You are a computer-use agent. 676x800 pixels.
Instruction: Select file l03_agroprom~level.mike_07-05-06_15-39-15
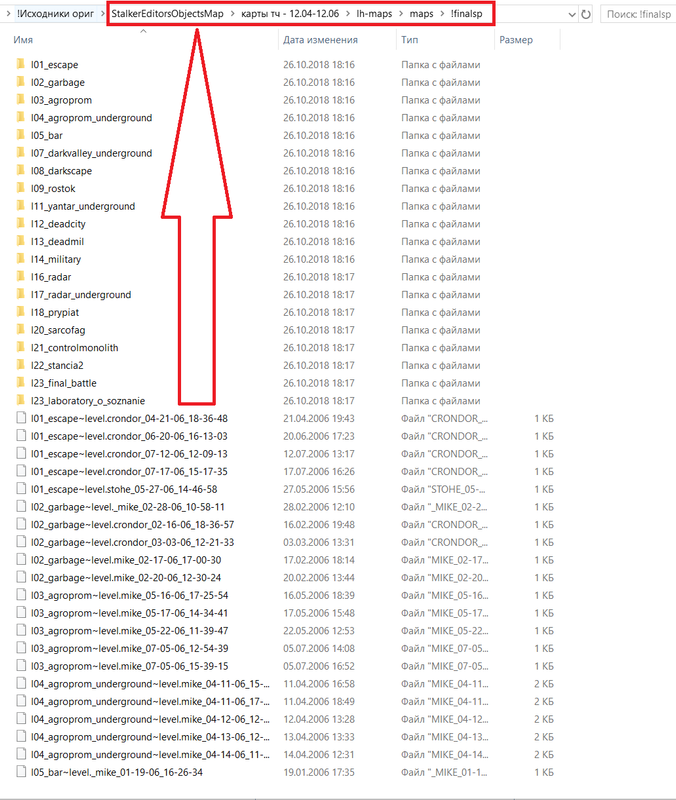click(129, 666)
